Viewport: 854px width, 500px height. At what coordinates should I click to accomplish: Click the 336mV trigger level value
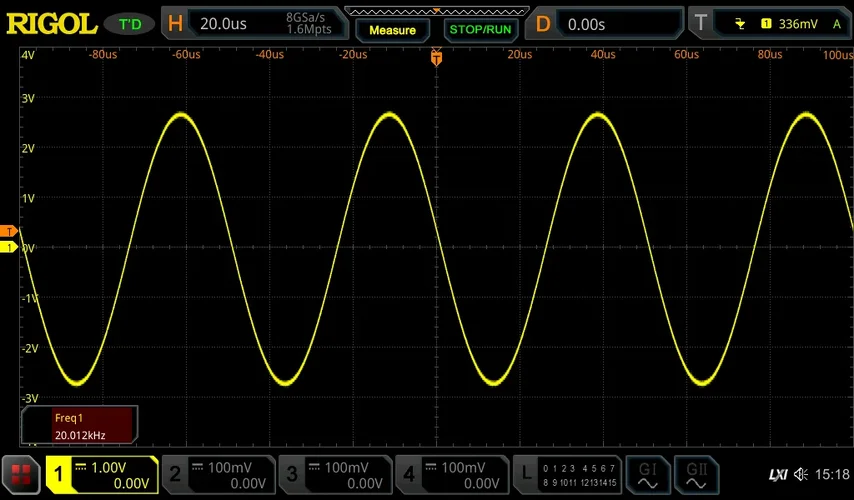(798, 23)
